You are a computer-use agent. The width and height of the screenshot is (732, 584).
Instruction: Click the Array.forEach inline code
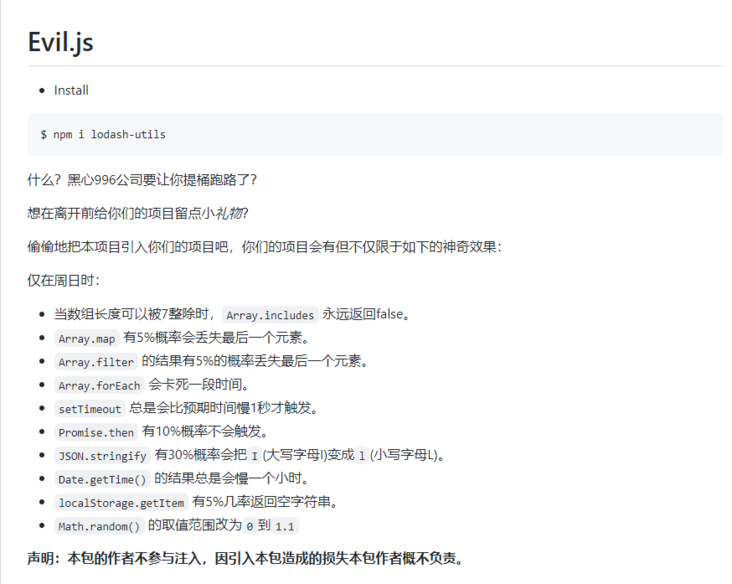pyautogui.click(x=99, y=385)
